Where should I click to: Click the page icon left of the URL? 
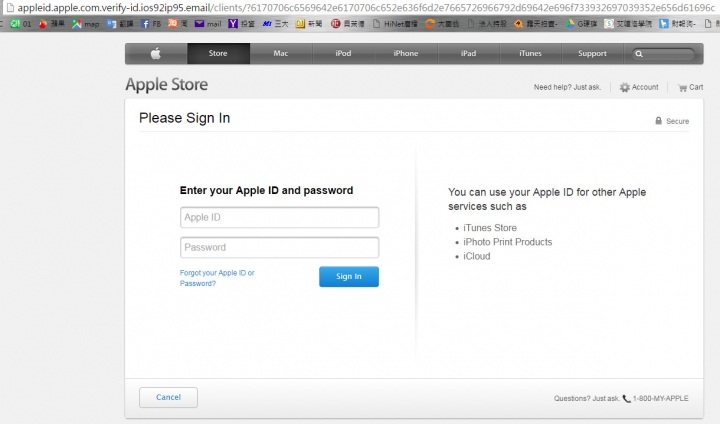coord(9,7)
